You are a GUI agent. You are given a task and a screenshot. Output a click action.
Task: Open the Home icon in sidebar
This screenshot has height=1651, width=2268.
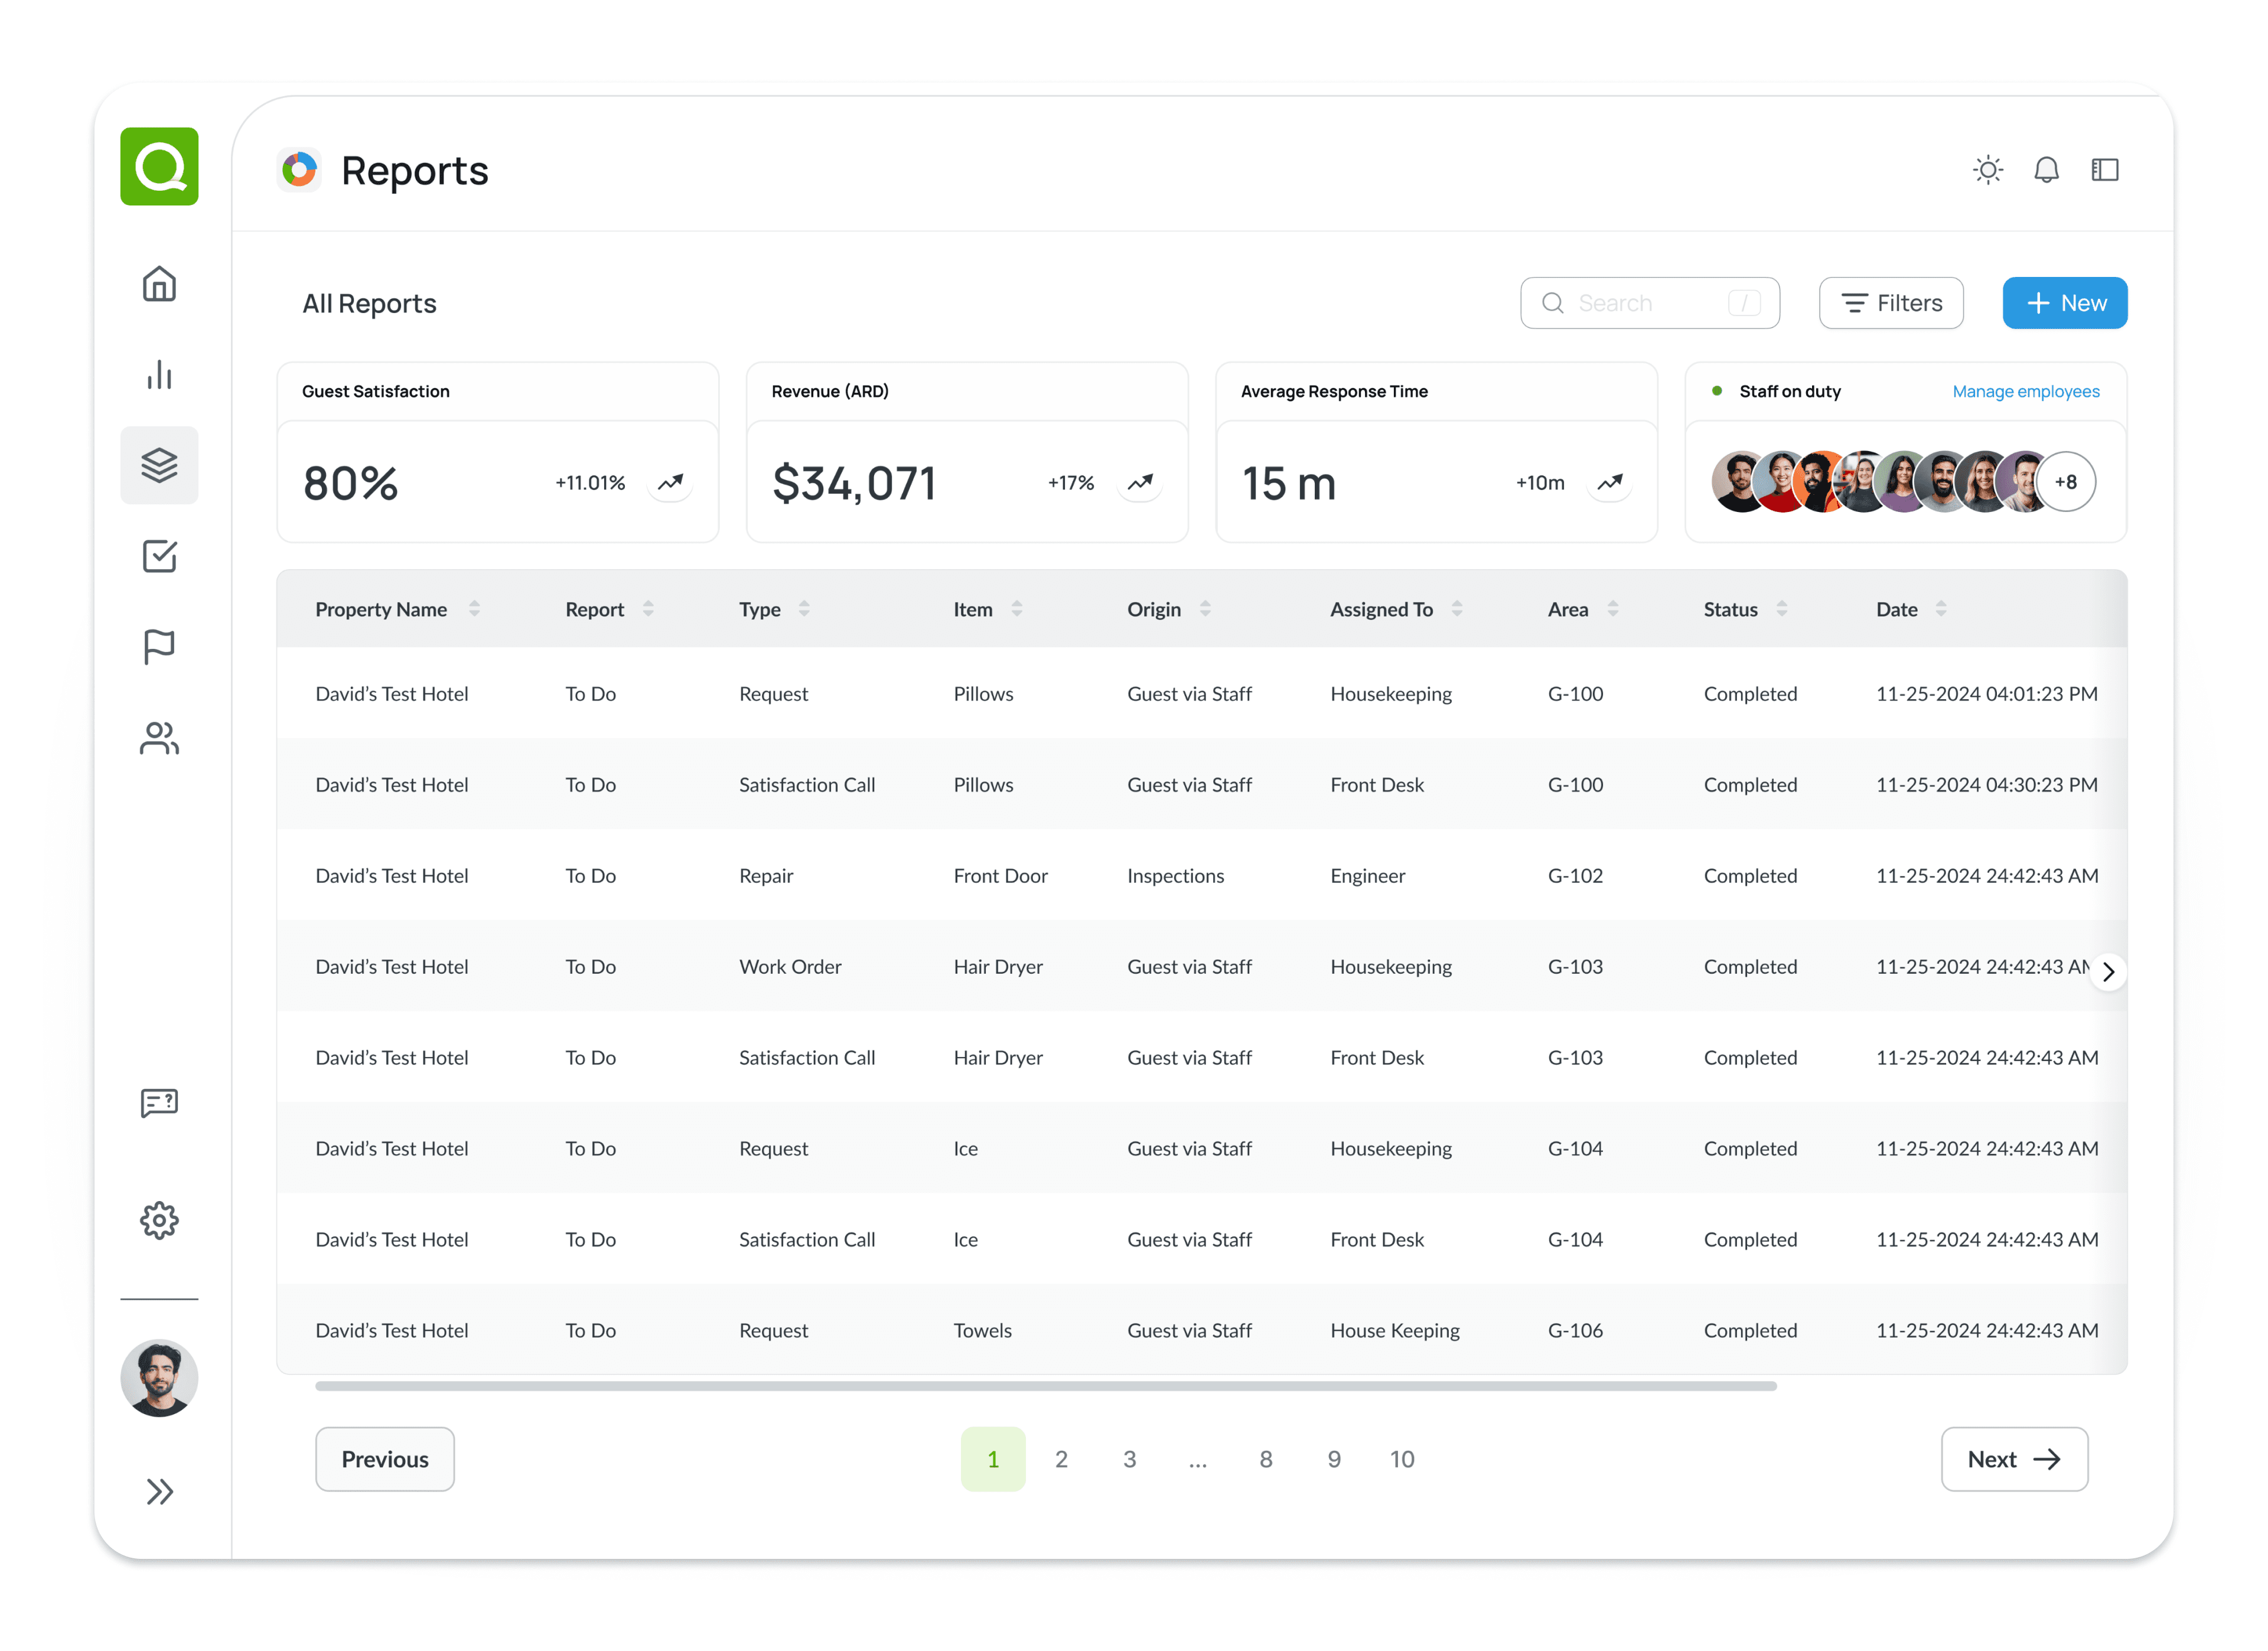coord(159,284)
